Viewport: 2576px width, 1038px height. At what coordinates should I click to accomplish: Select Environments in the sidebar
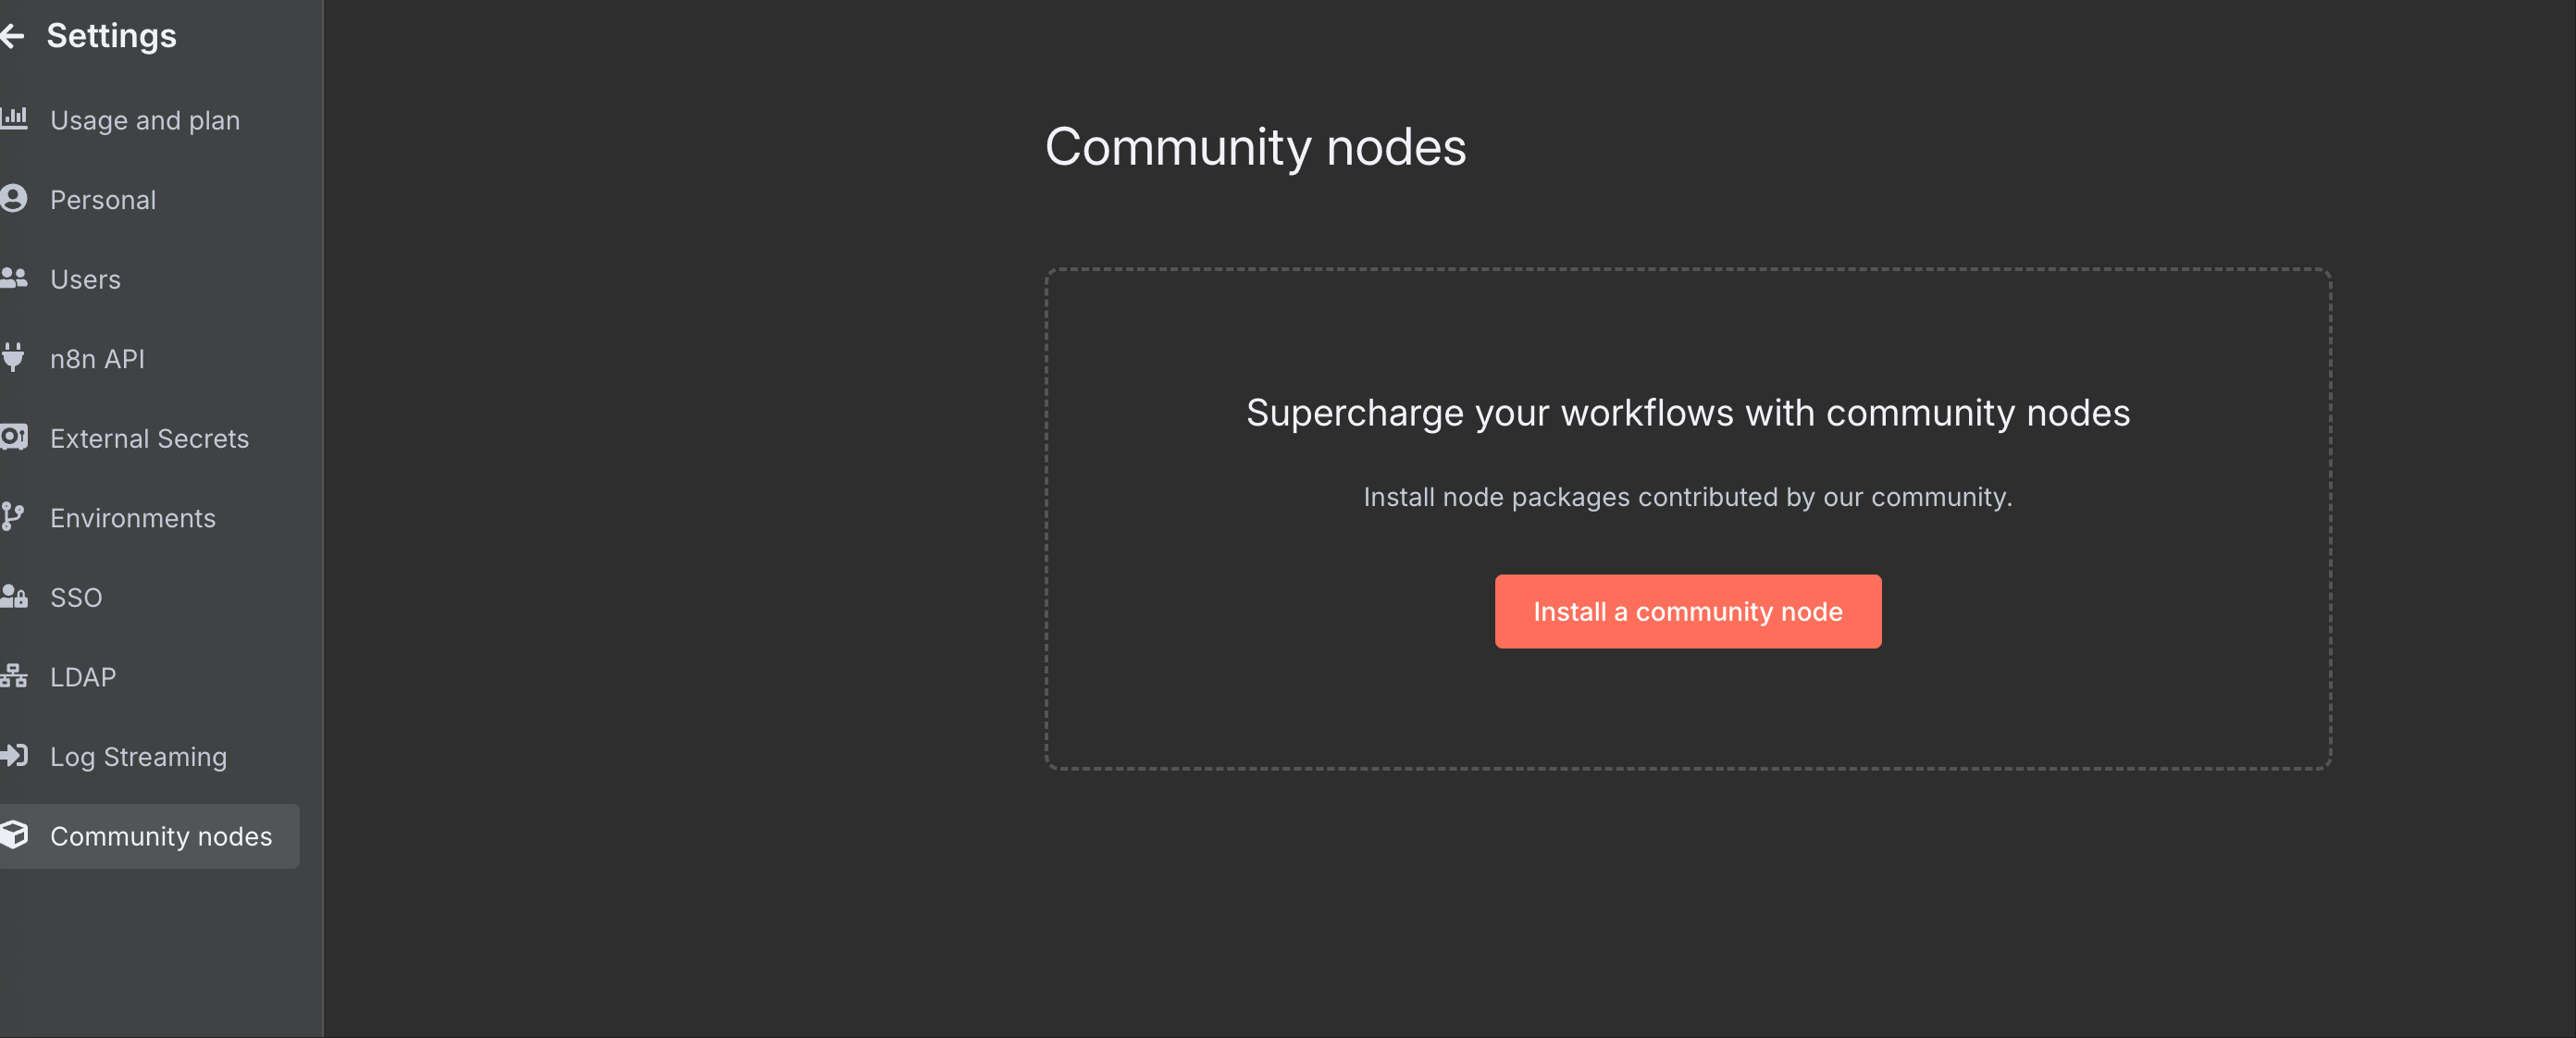click(133, 518)
